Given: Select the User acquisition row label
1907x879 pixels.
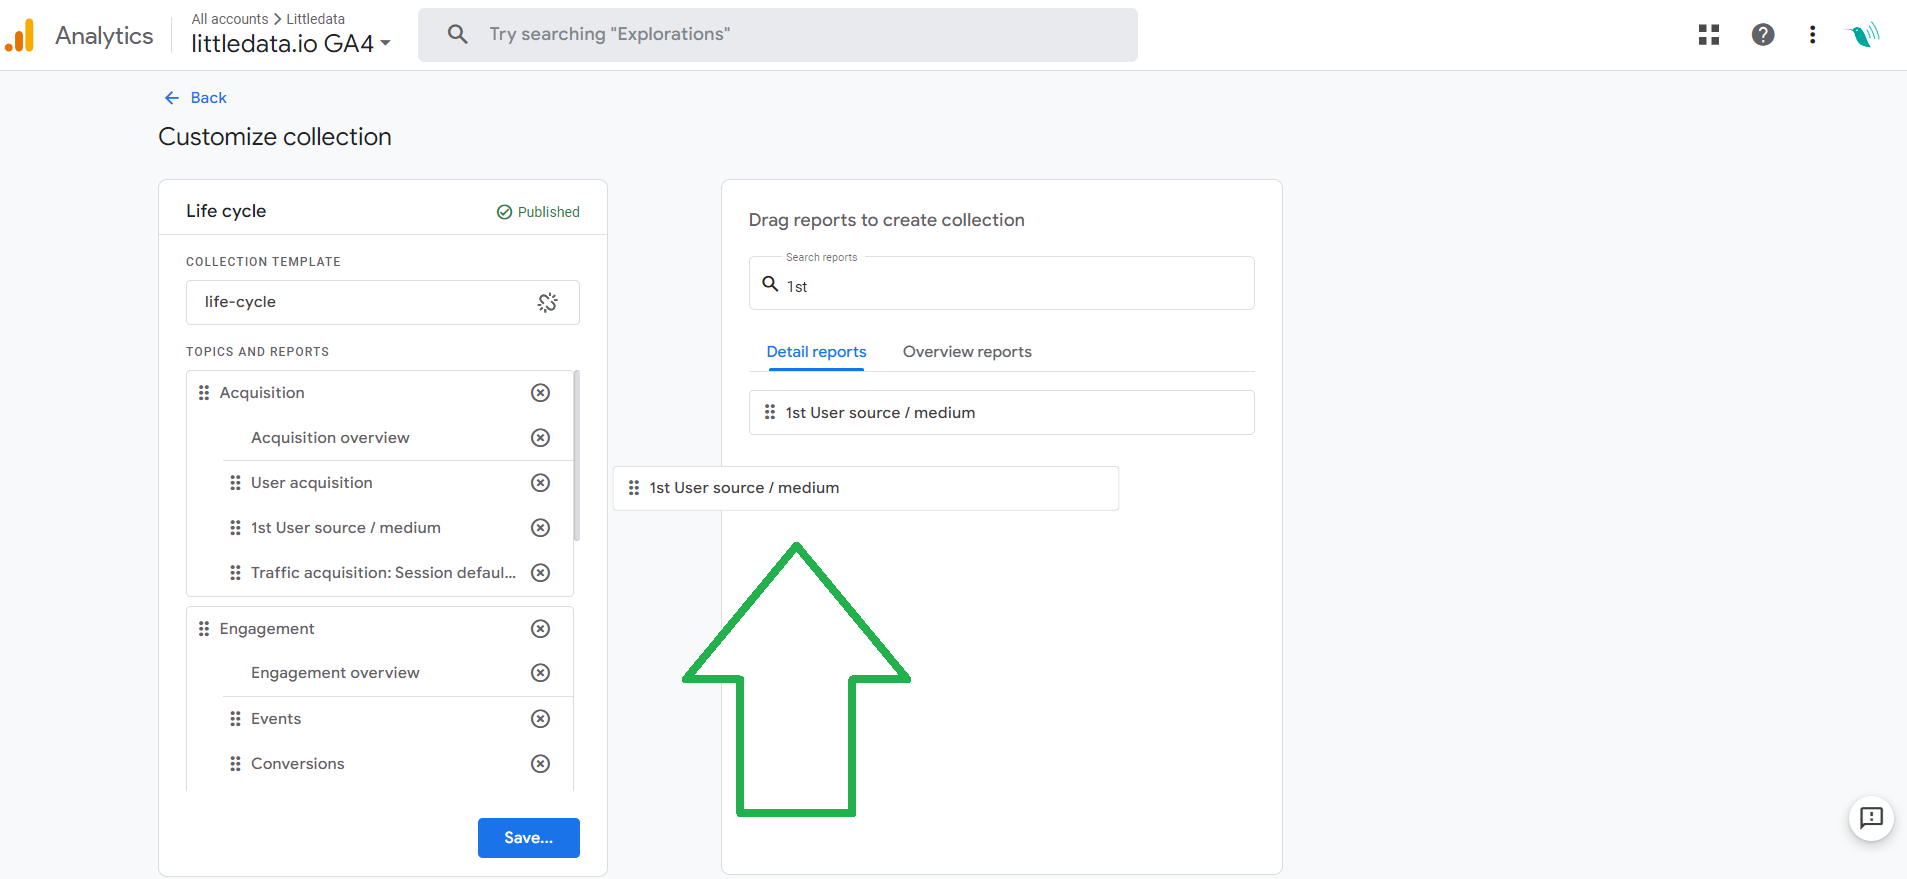Looking at the screenshot, I should tap(312, 483).
